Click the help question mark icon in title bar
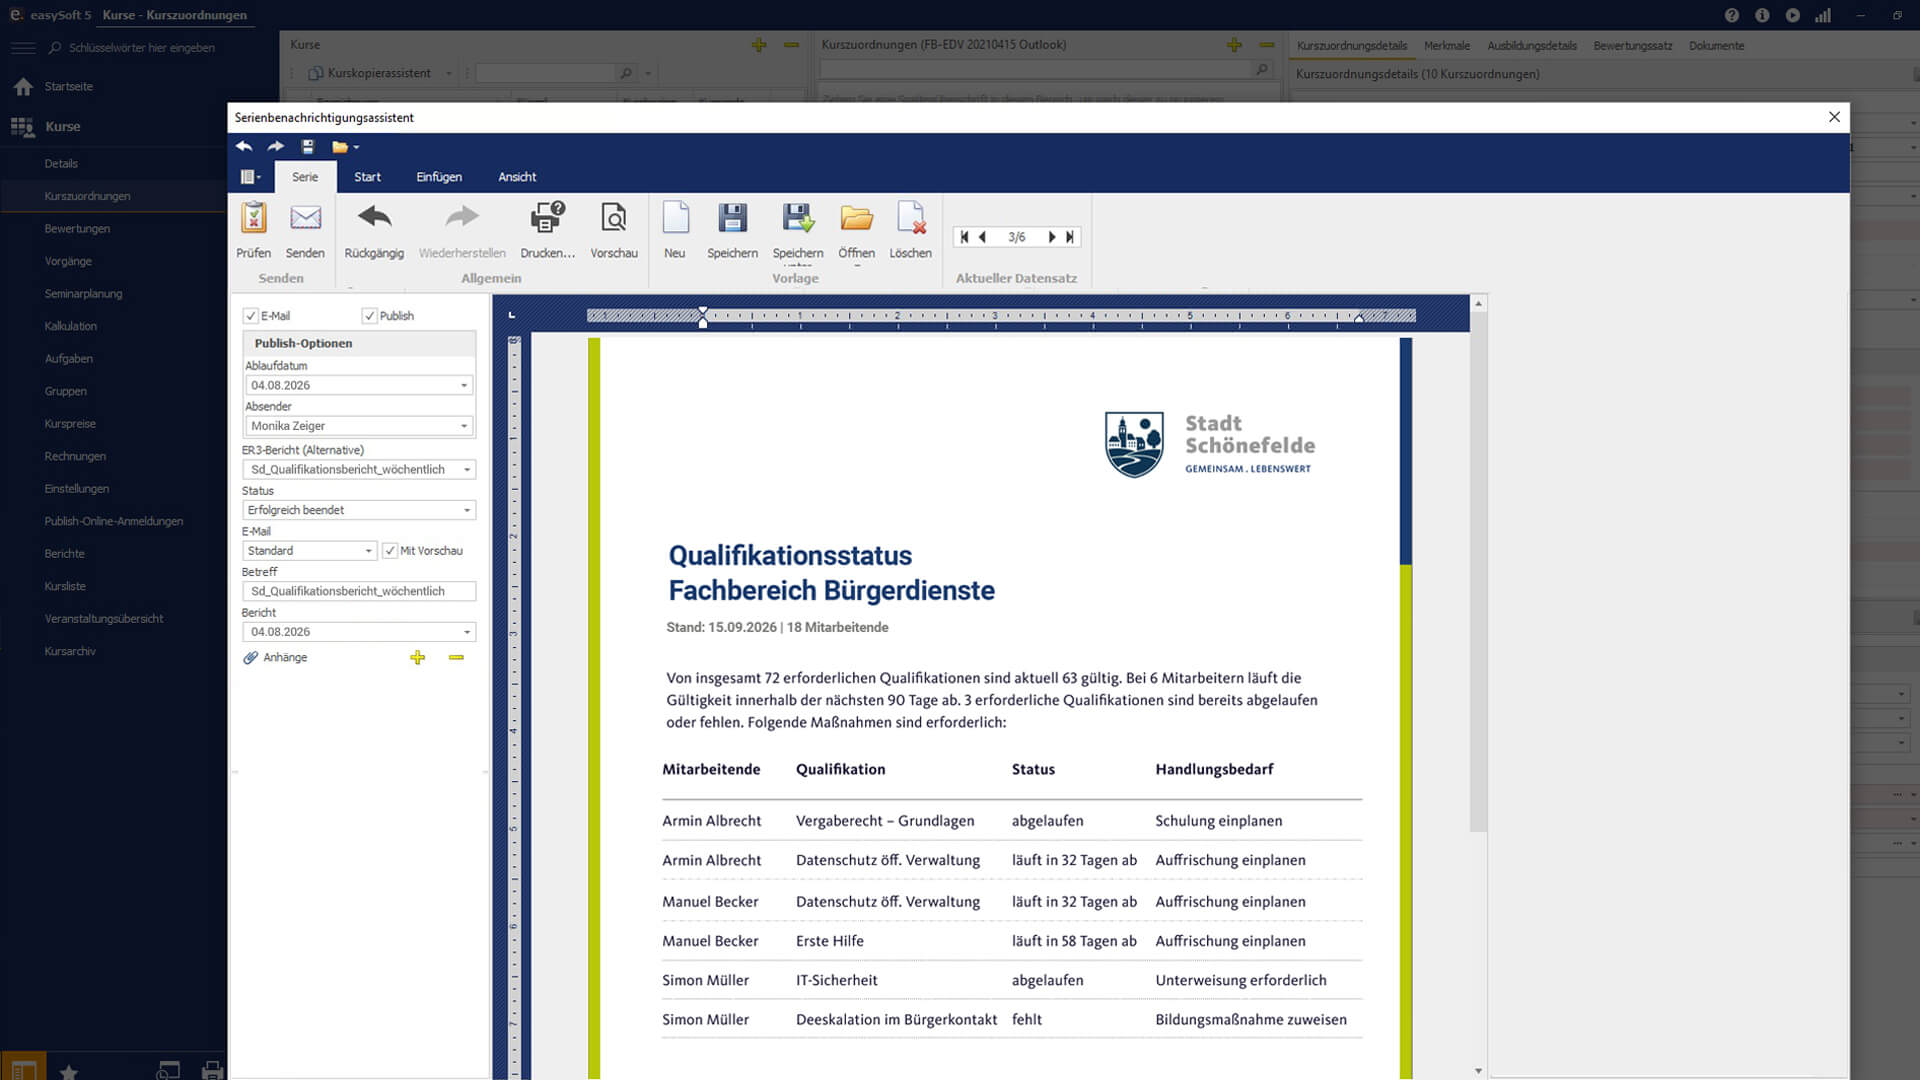 point(1731,15)
